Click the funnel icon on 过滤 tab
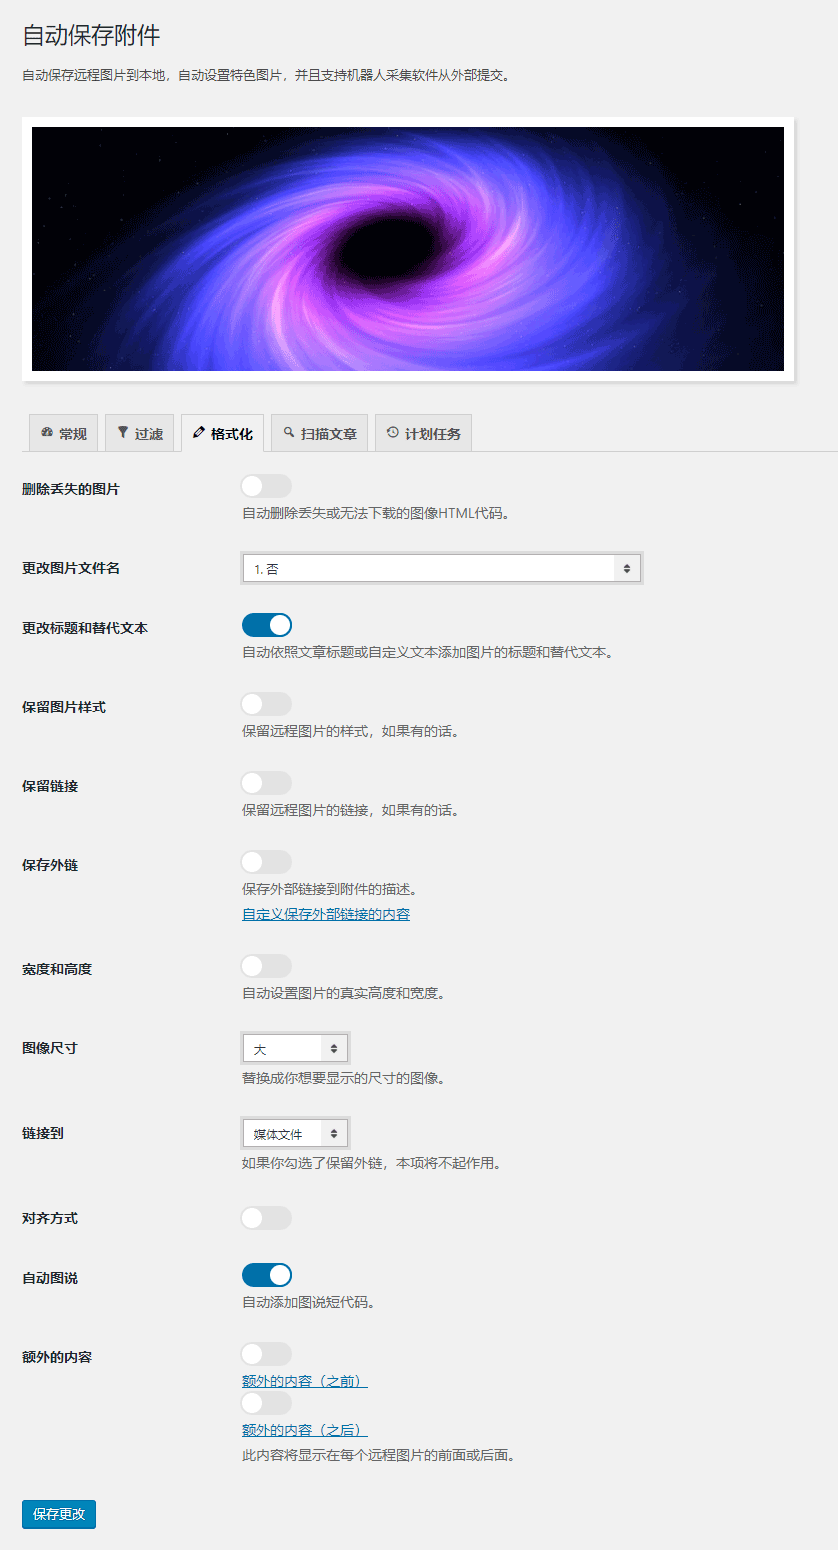Viewport: 838px width, 1550px height. pos(123,433)
